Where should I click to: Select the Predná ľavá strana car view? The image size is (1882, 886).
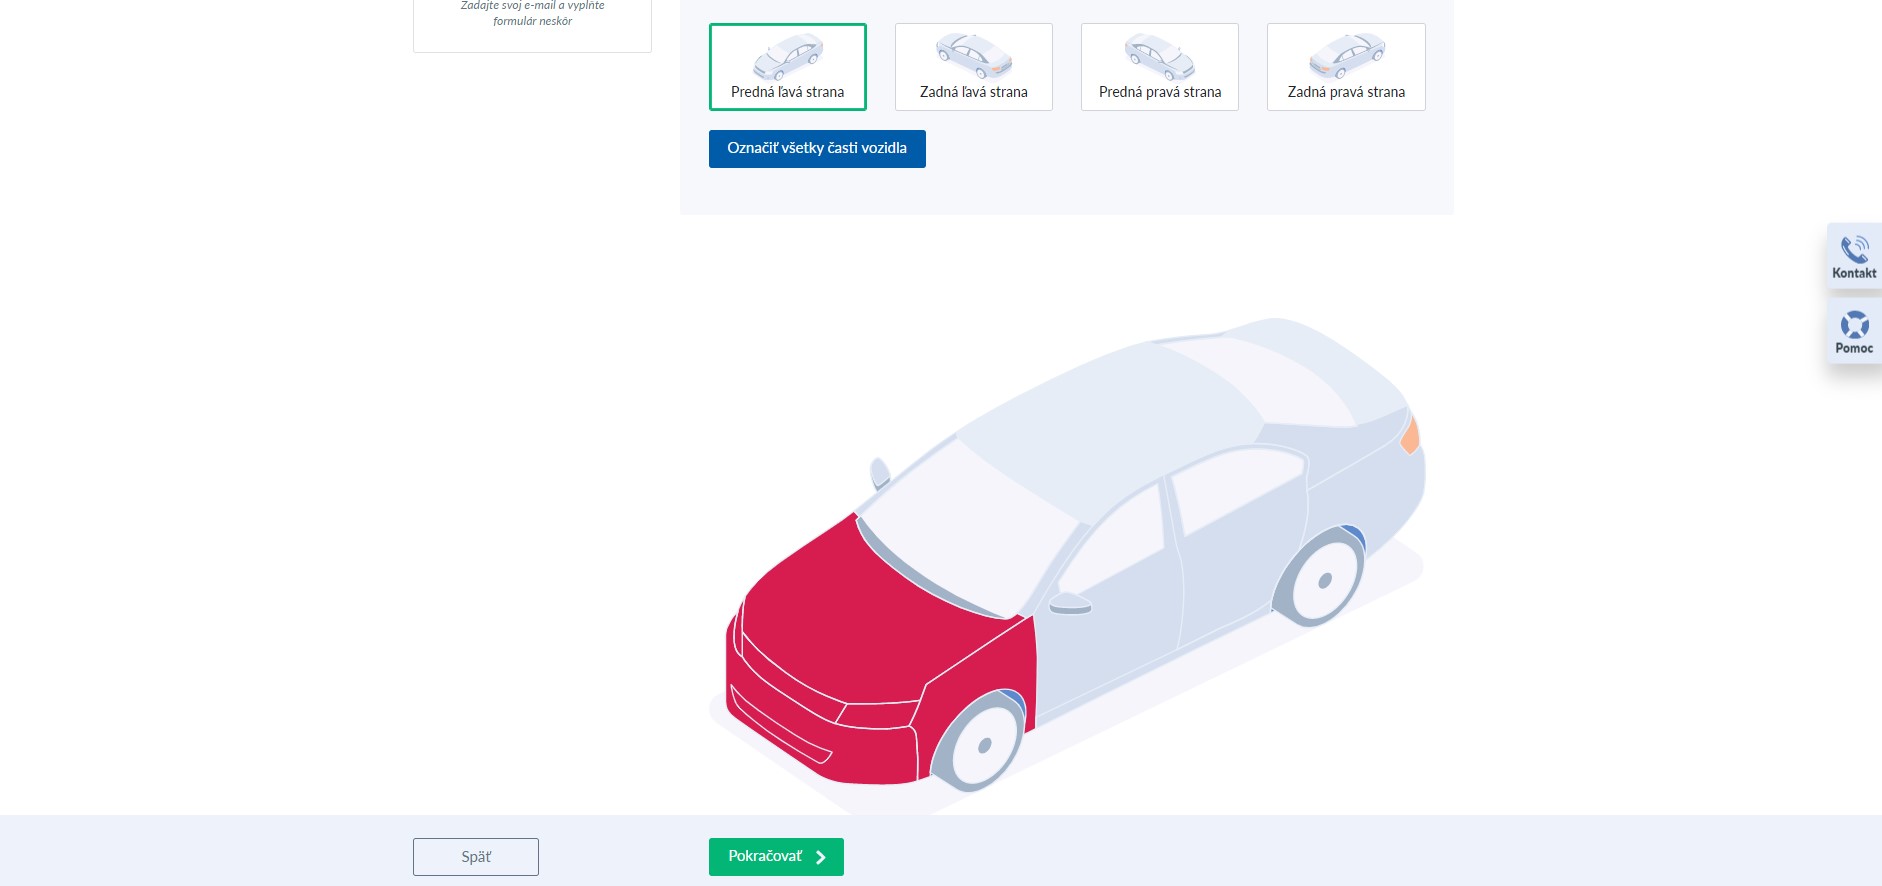tap(787, 67)
